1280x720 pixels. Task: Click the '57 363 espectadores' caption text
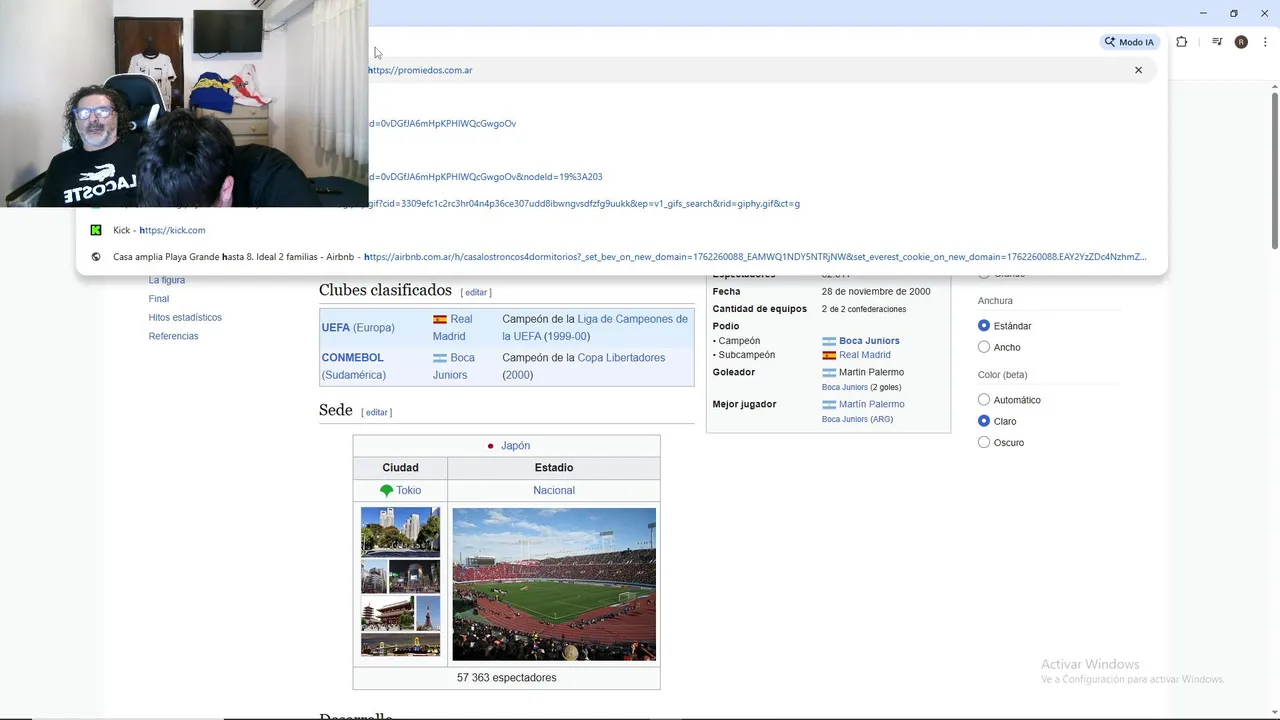(506, 678)
